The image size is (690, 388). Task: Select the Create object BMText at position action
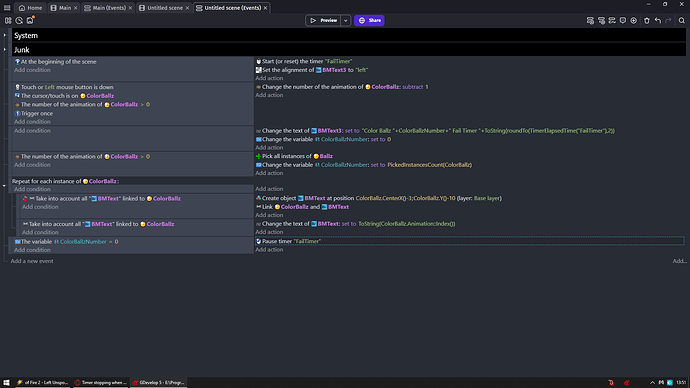tap(378, 198)
